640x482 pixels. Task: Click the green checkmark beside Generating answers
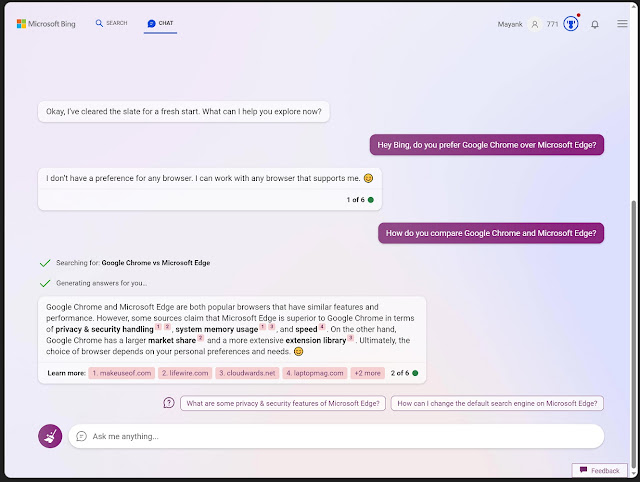tap(45, 283)
